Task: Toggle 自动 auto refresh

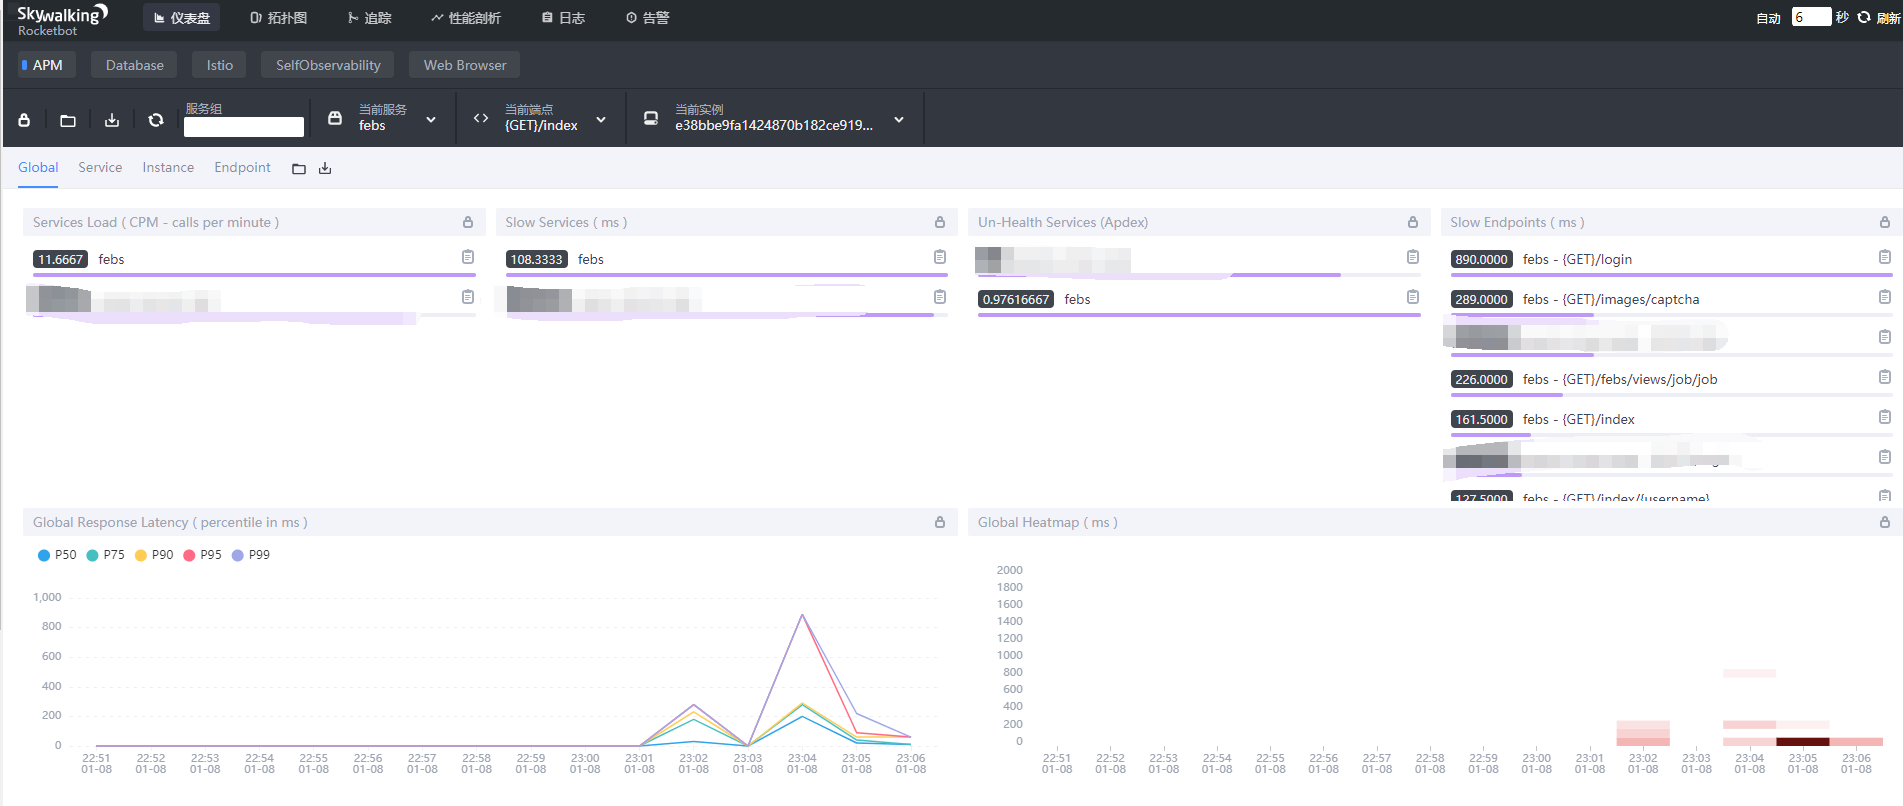Action: tap(1768, 18)
